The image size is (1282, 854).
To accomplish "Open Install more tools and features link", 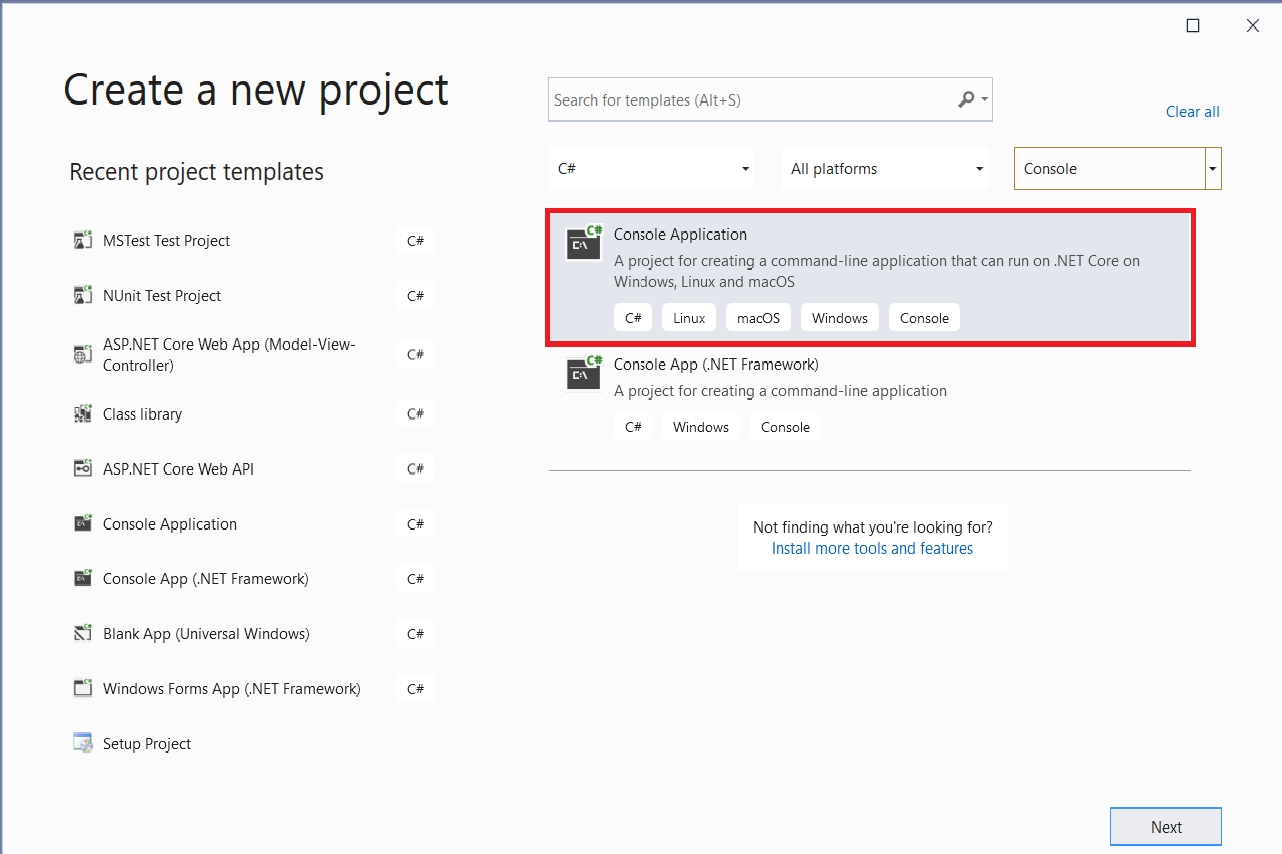I will [872, 549].
